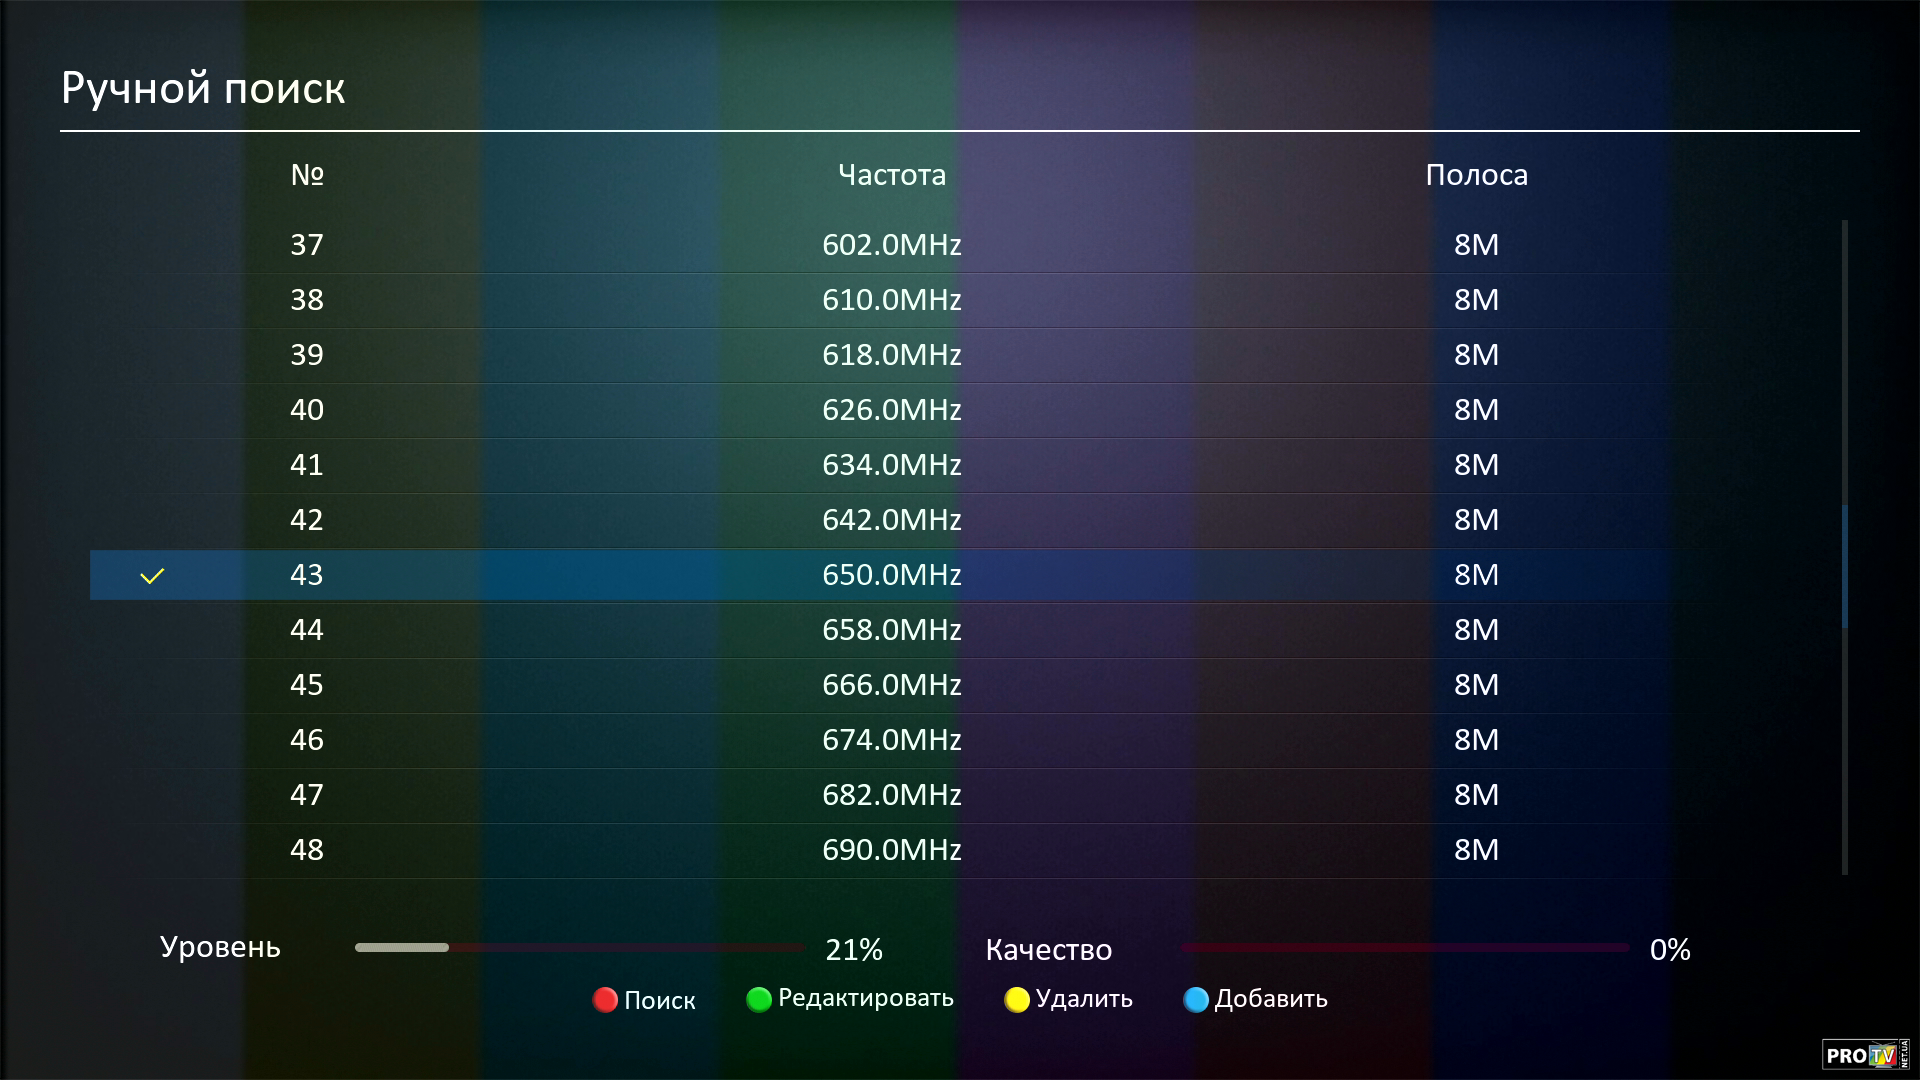Select channel 38 with 610.0MHz frequency
This screenshot has height=1080, width=1920.
click(890, 300)
